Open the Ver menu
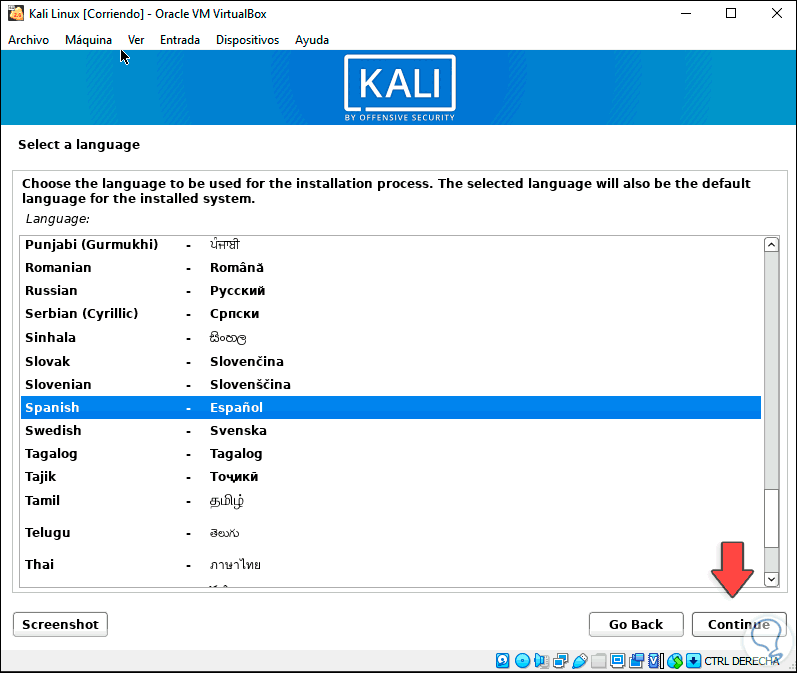The height and width of the screenshot is (673, 797). point(136,40)
